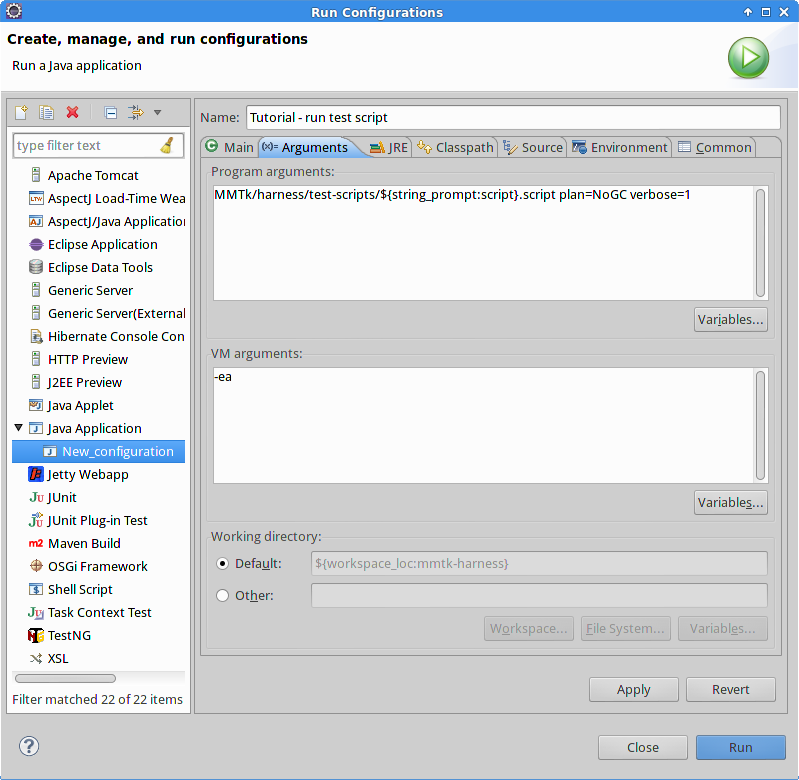The height and width of the screenshot is (780, 799).
Task: Open the filter launch configurations icon
Action: tap(136, 112)
